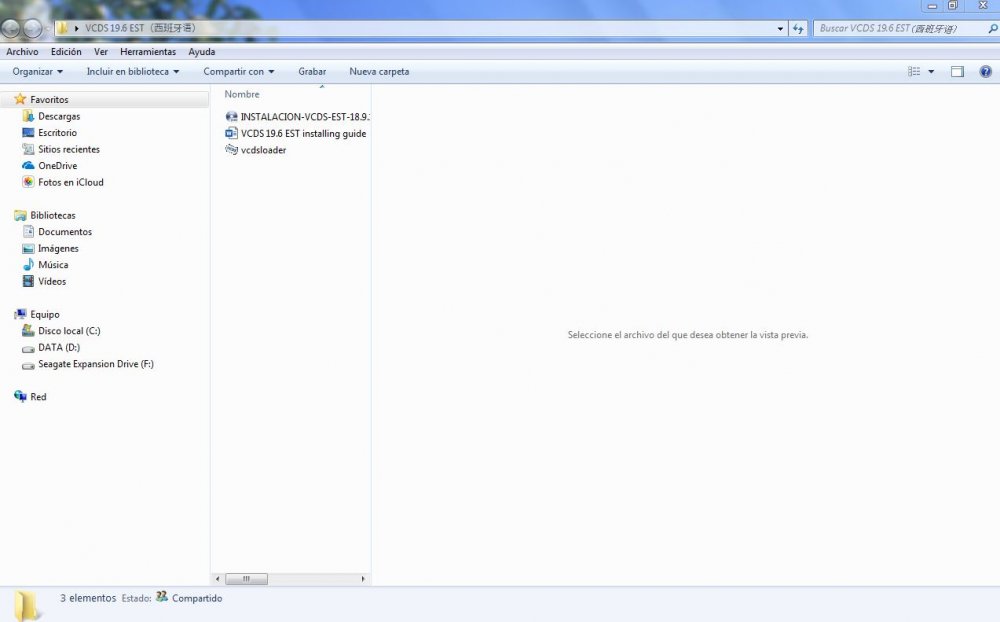Viewport: 1000px width, 622px height.
Task: Select the vcdsloader file name
Action: tap(263, 150)
